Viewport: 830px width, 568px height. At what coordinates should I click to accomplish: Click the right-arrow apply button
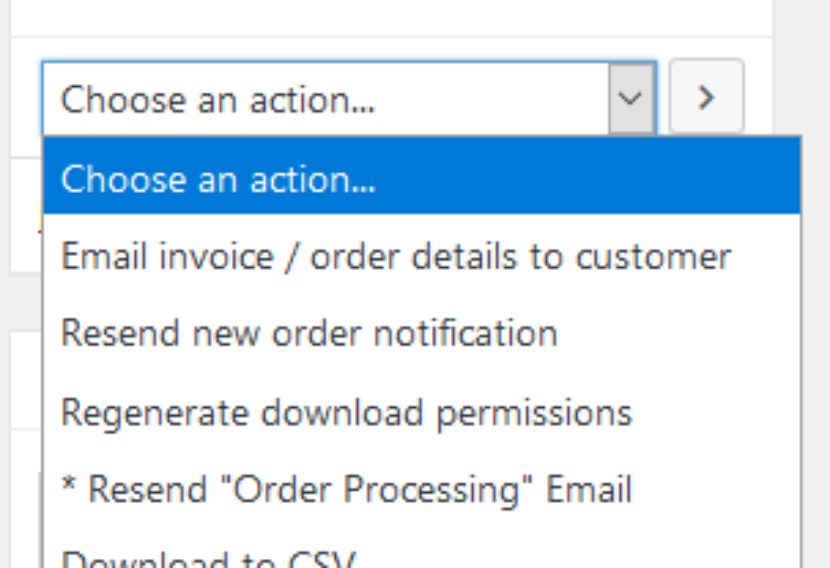click(706, 97)
